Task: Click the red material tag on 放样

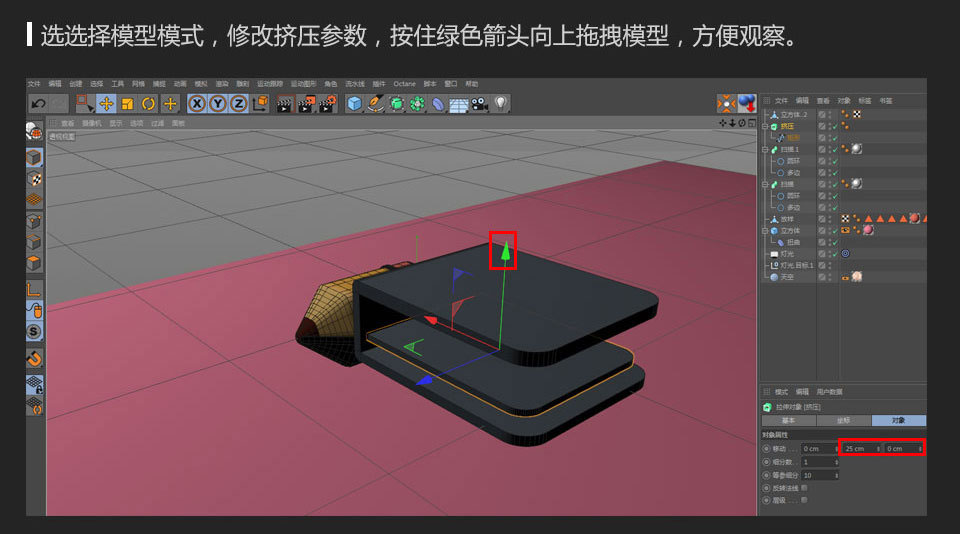Action: (914, 219)
